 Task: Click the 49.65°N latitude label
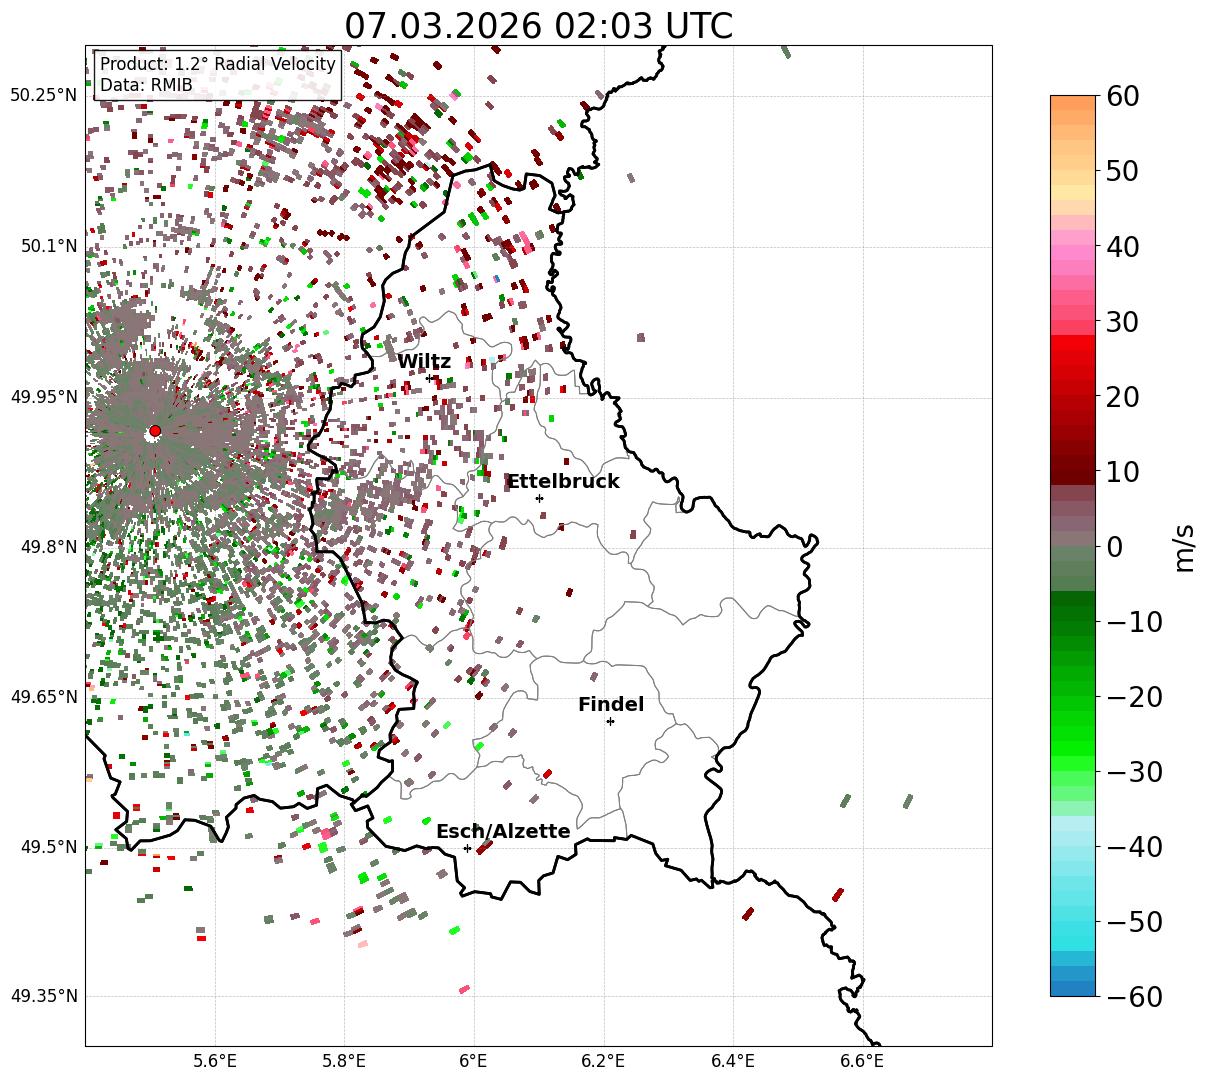tap(43, 697)
